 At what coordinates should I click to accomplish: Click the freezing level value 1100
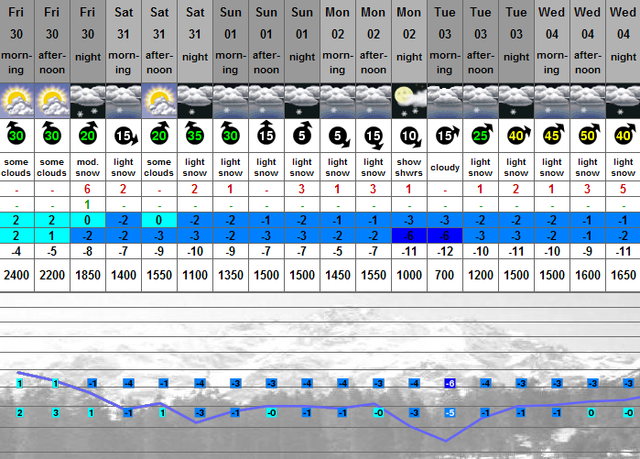pos(195,275)
